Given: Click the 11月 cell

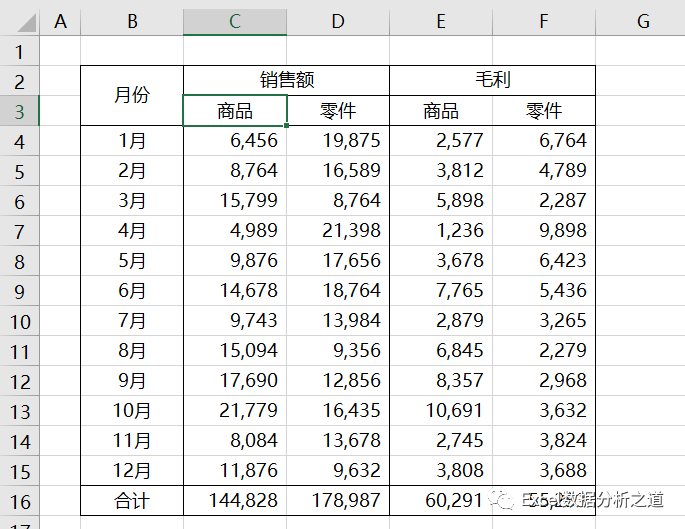Looking at the screenshot, I should [132, 441].
